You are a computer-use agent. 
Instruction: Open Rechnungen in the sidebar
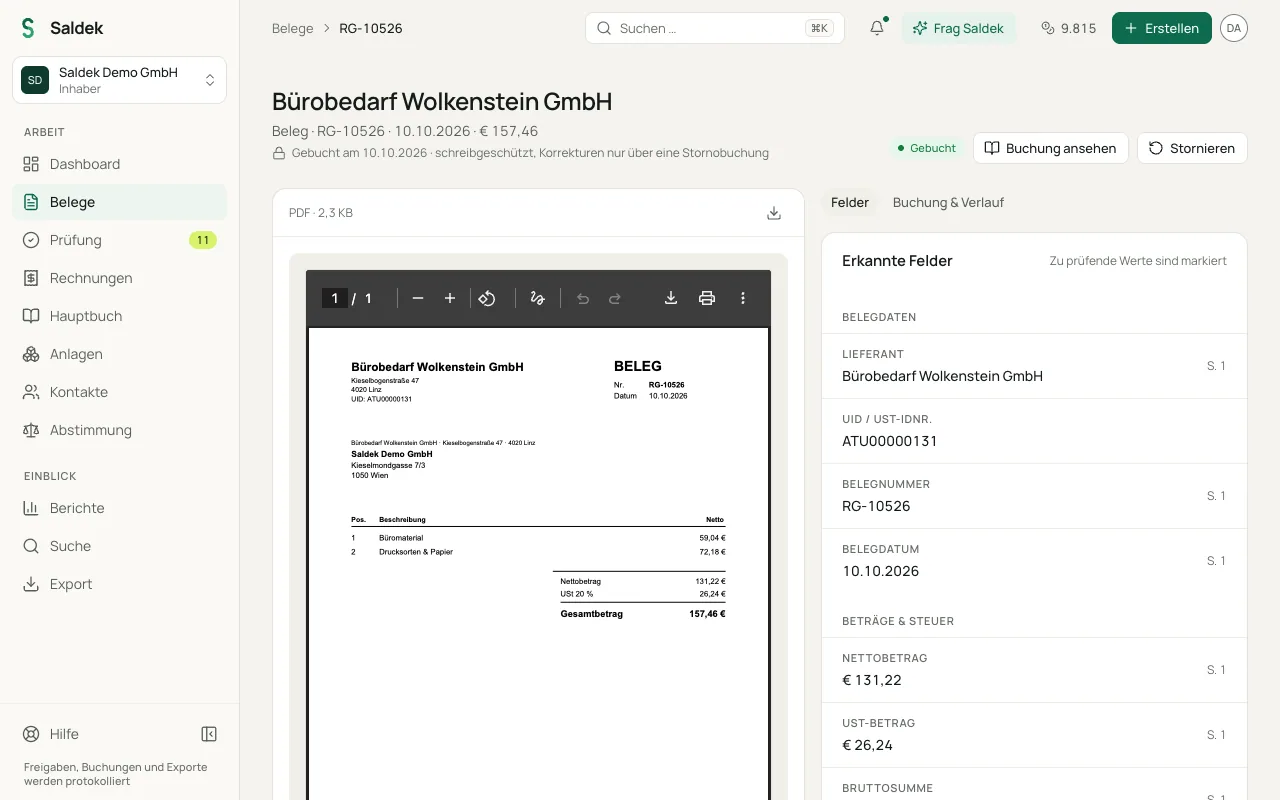pyautogui.click(x=120, y=278)
